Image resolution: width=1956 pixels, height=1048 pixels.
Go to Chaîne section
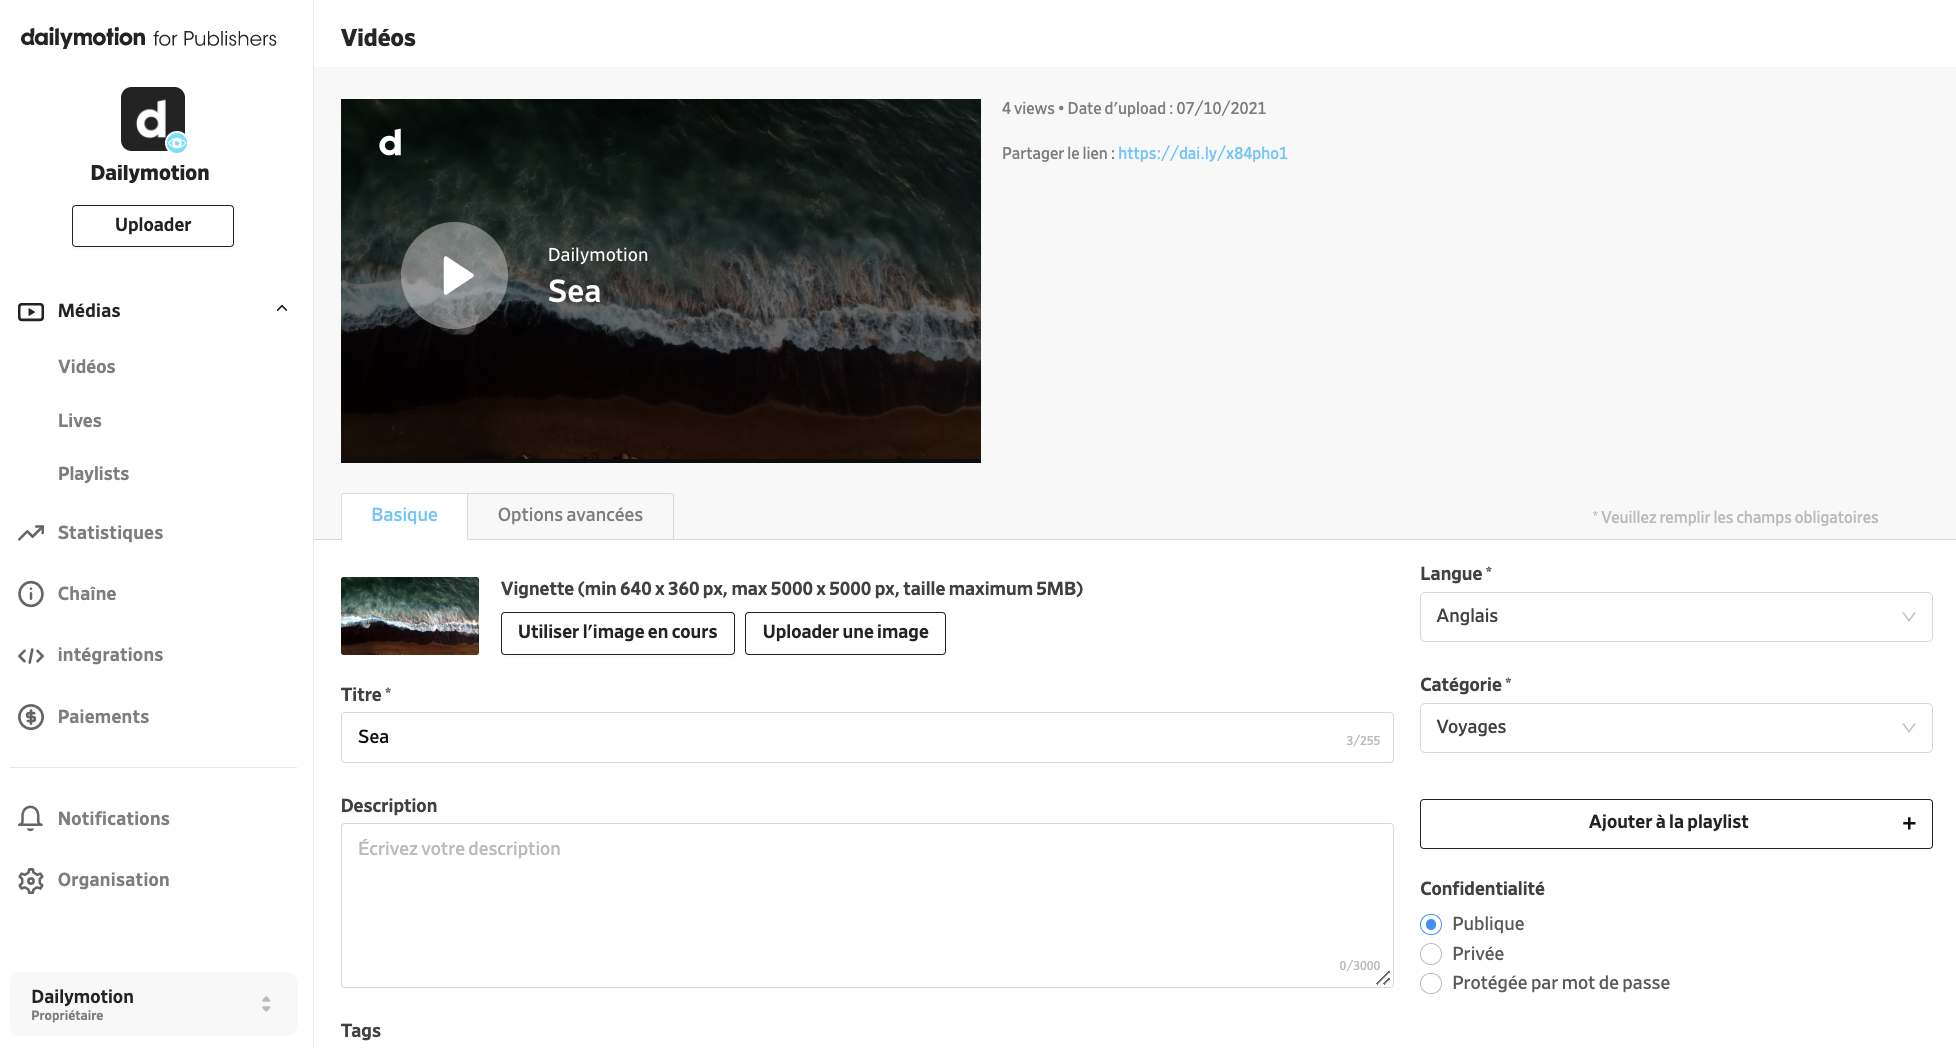87,594
